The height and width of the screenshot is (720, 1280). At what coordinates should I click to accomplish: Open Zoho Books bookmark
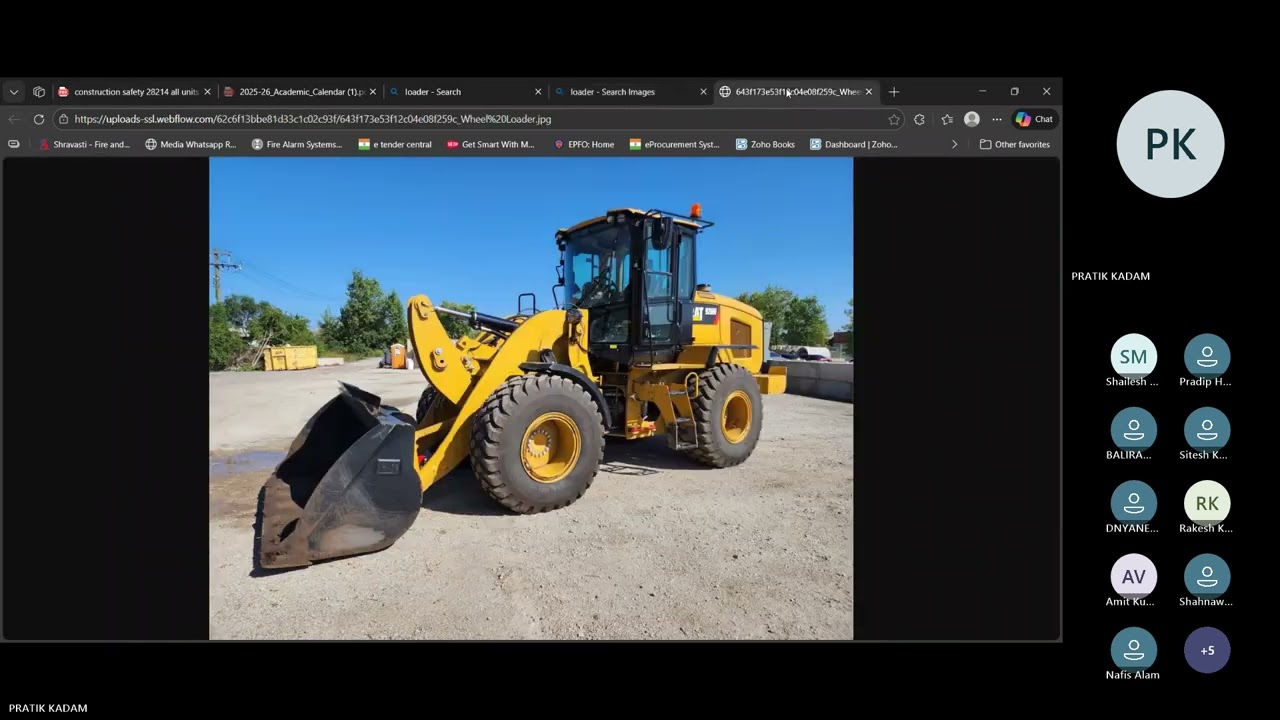[765, 144]
